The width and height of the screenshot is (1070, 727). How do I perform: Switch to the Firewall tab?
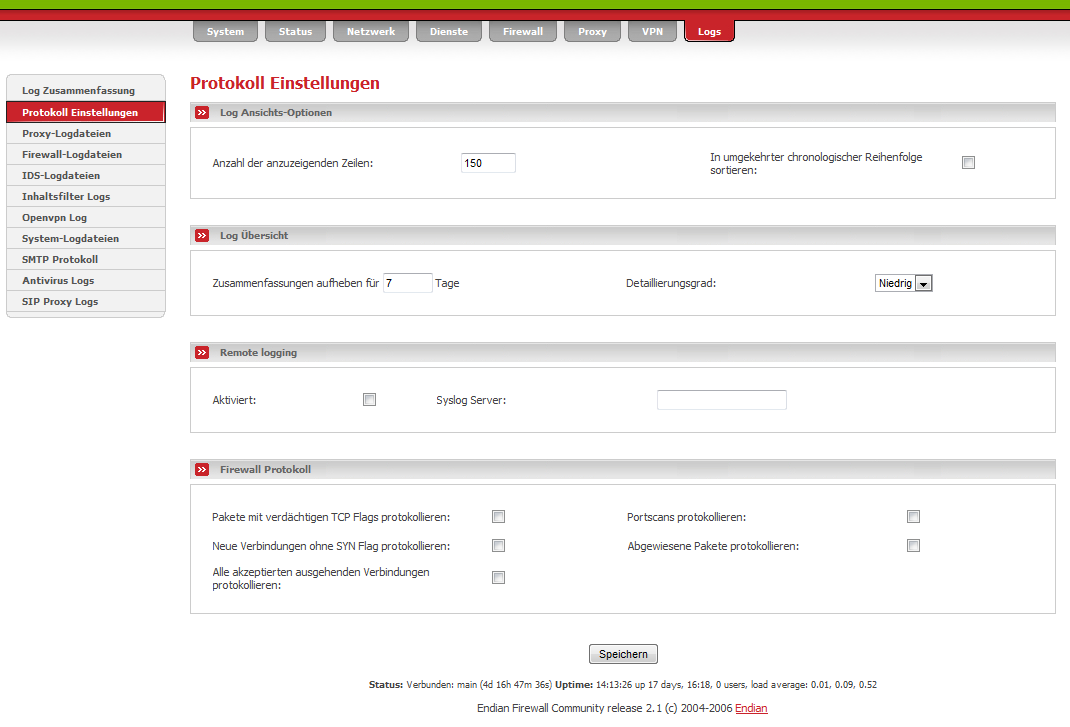[523, 32]
